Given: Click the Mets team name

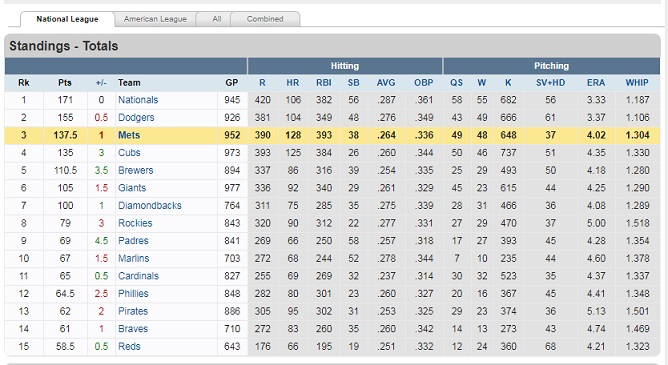Looking at the screenshot, I should tap(129, 135).
